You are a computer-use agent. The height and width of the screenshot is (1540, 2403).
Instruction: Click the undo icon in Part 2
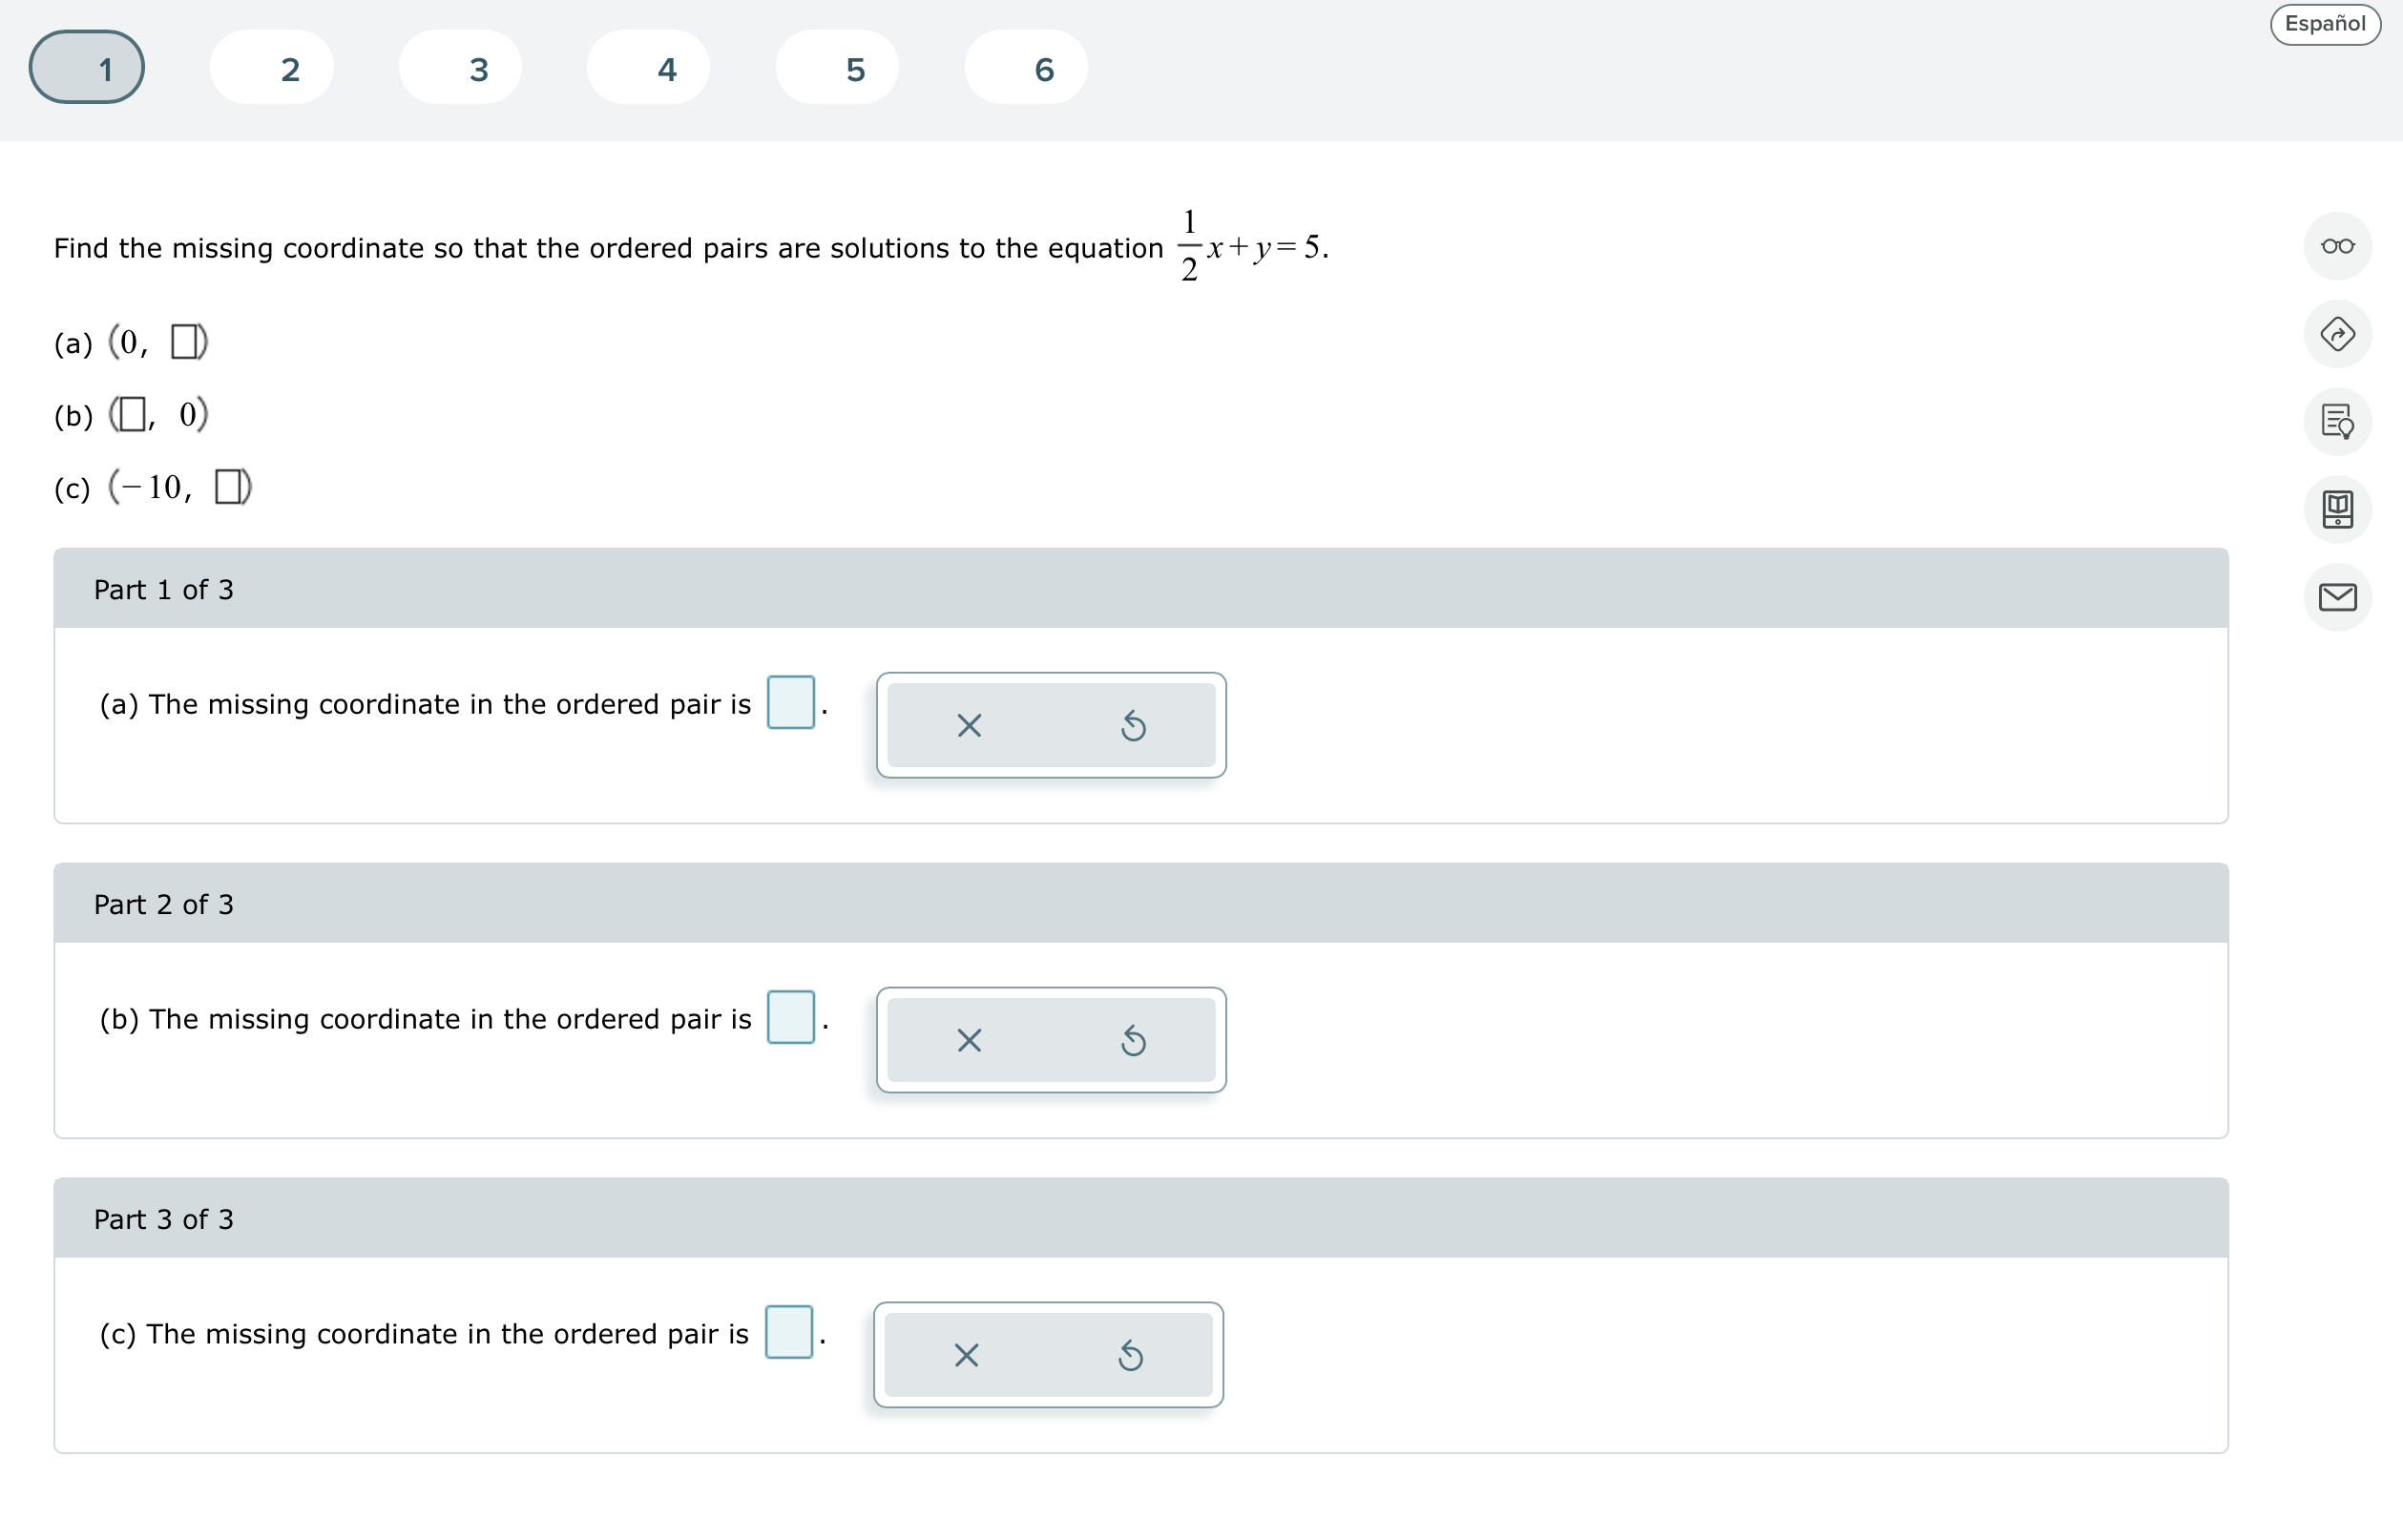(1133, 1040)
